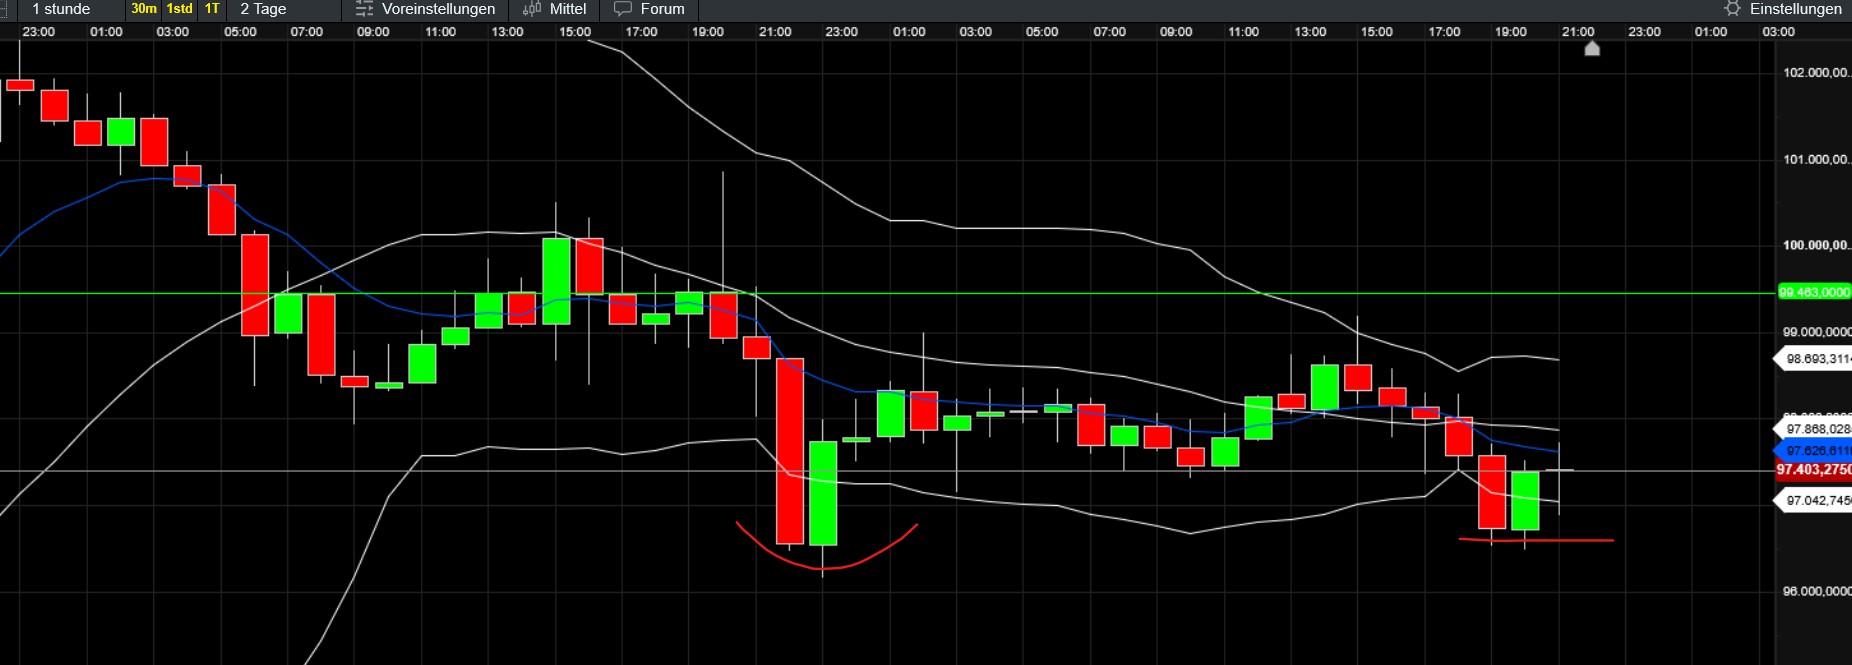Screen dimensions: 1852x665
Task: Click the 101.000,00 price axis value
Action: (1816, 159)
